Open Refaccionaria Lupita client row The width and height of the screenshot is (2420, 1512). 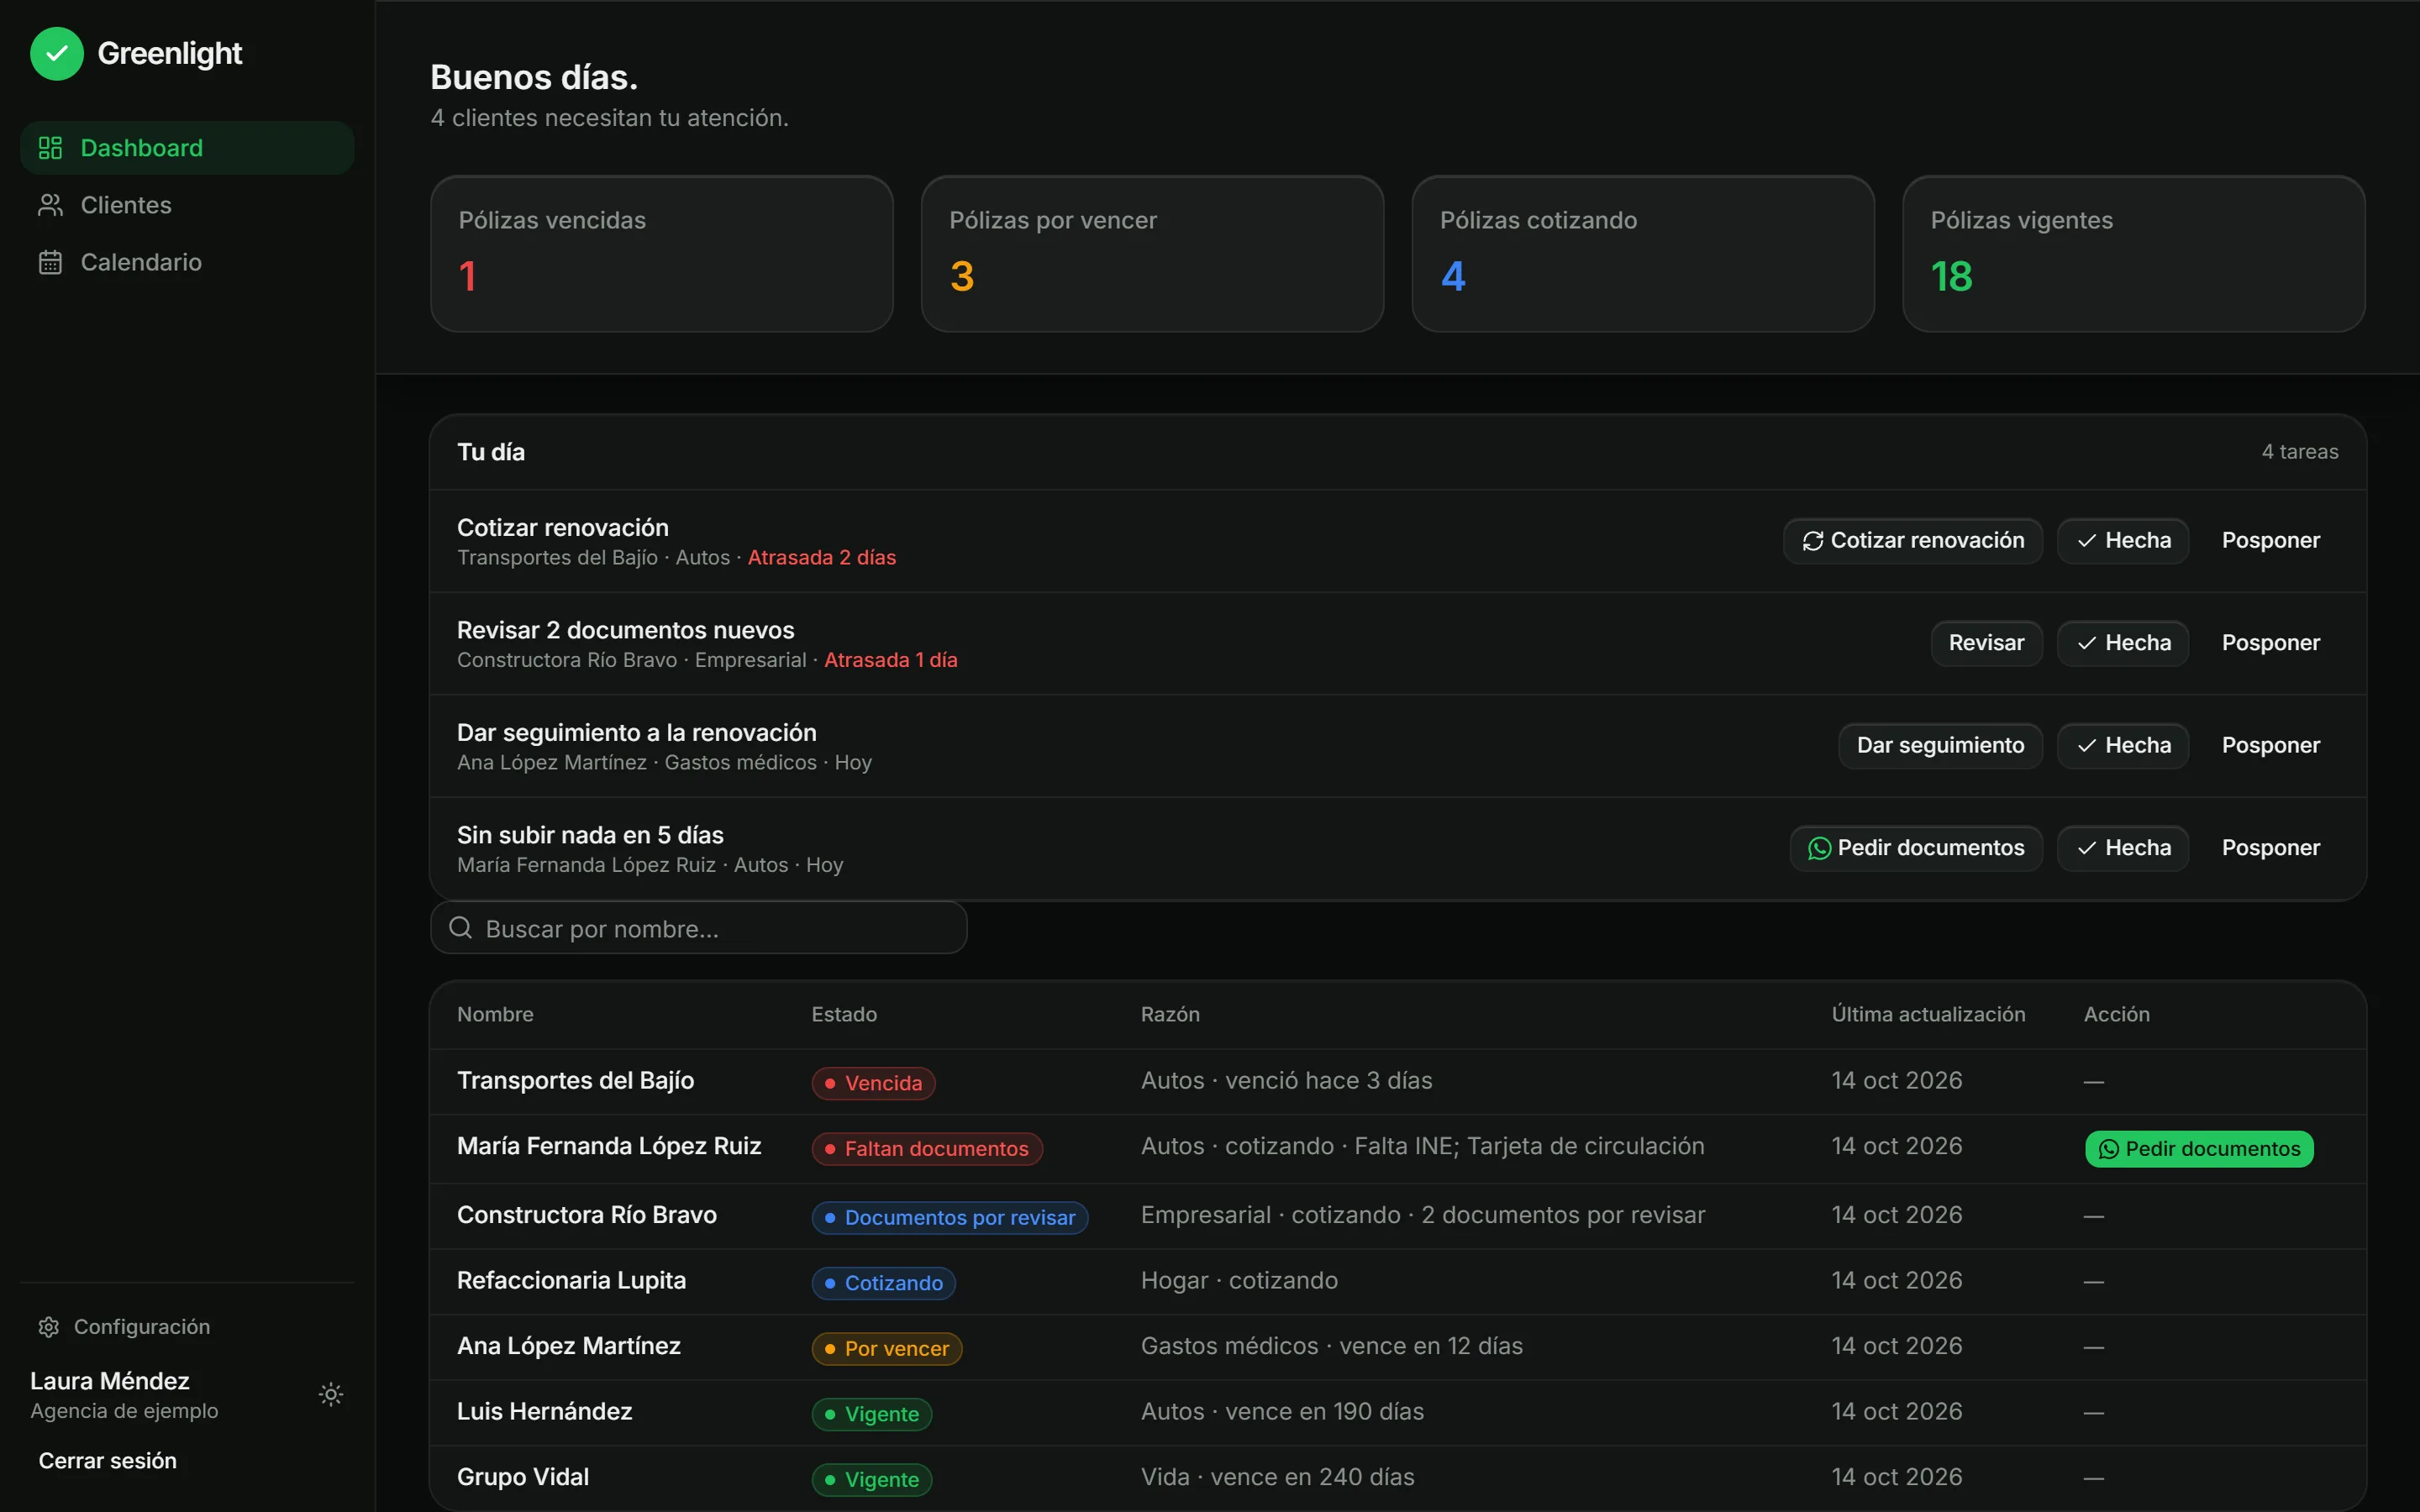(x=1397, y=1282)
